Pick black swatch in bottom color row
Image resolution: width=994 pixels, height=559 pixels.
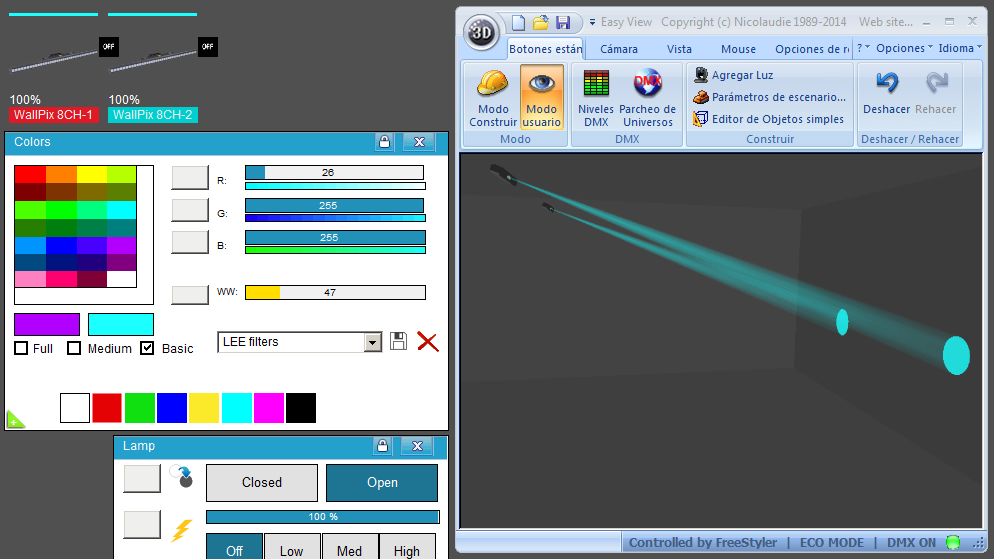(x=301, y=408)
